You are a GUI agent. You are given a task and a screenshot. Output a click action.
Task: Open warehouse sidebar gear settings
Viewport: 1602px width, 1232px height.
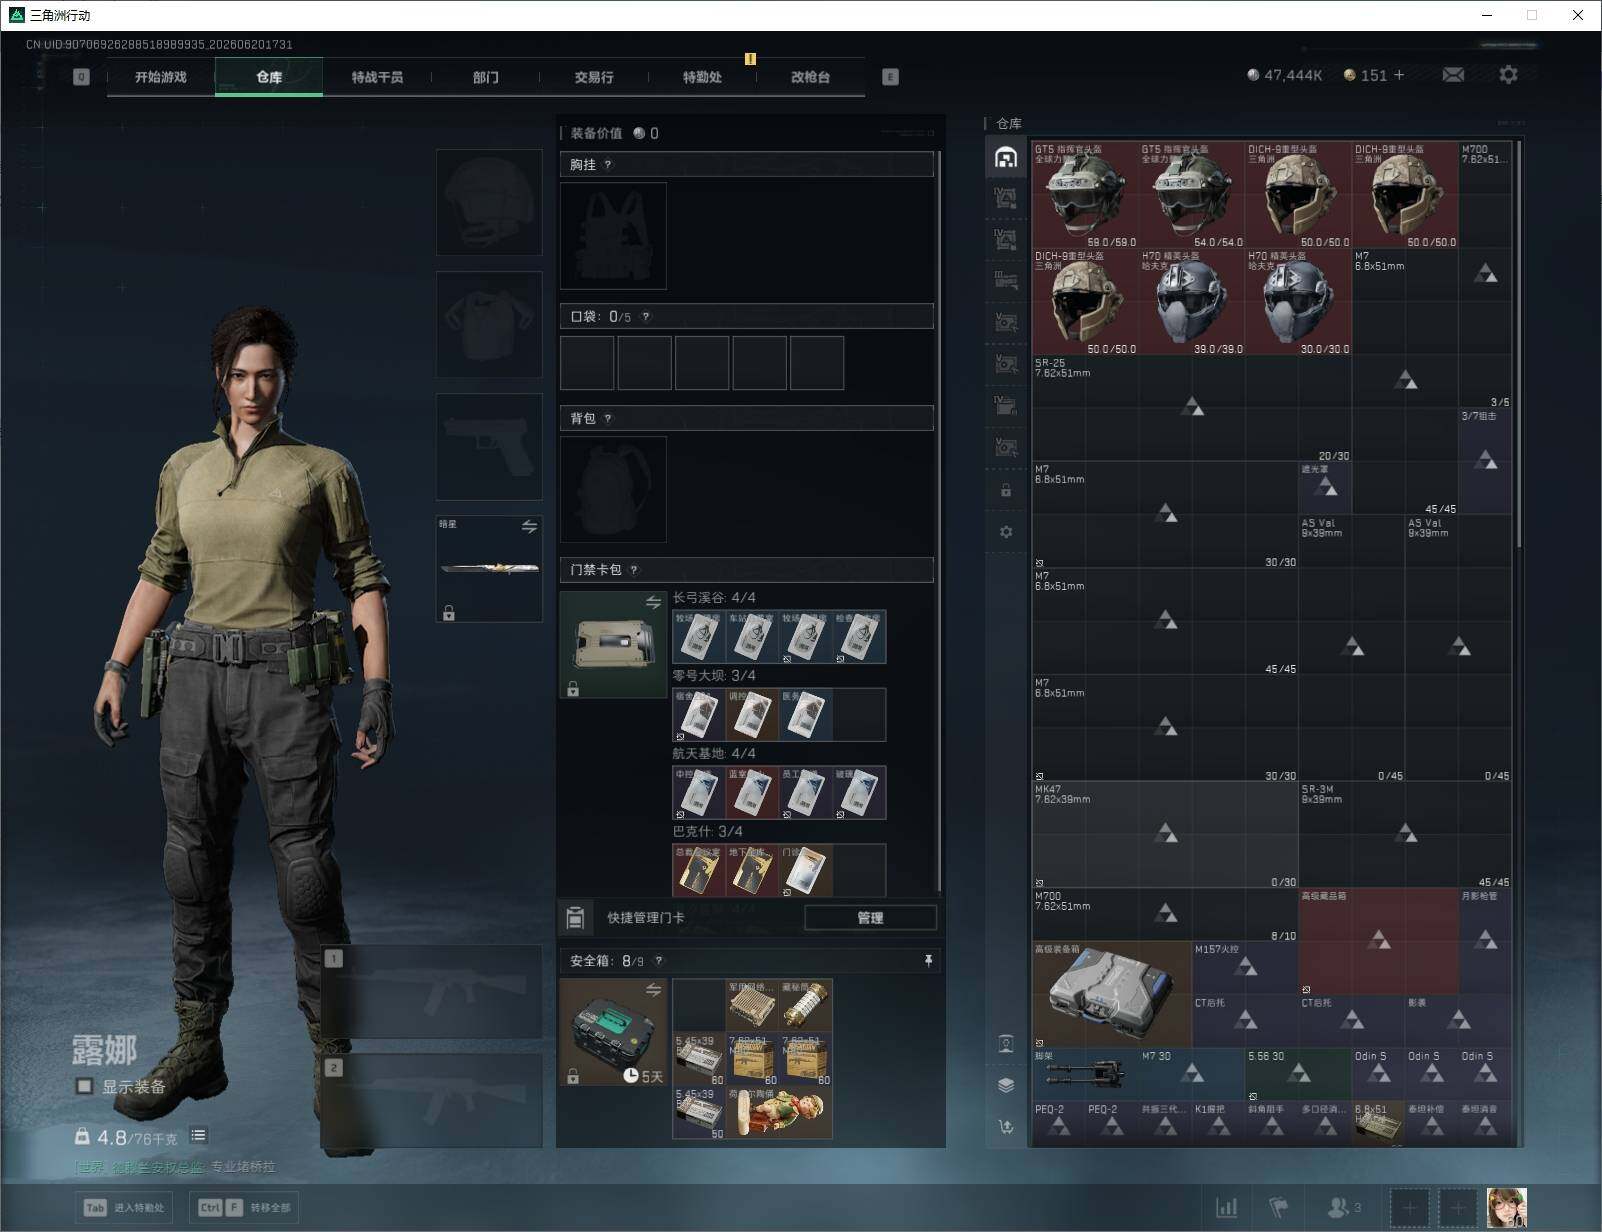1006,532
